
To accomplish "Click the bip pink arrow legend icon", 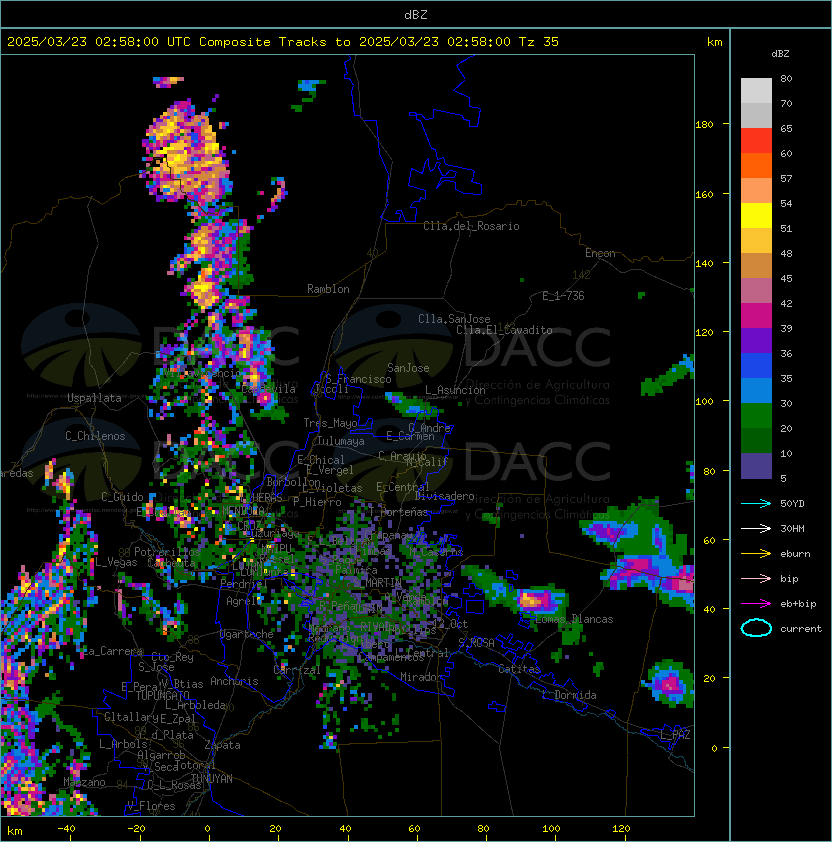I will (756, 578).
